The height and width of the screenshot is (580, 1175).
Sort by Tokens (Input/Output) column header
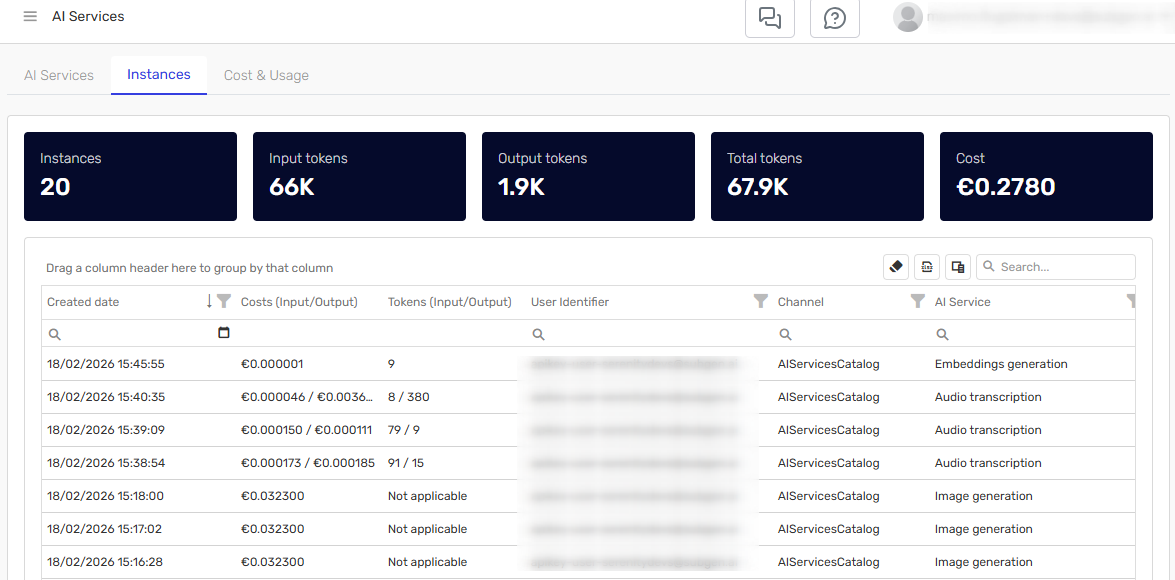pyautogui.click(x=449, y=302)
